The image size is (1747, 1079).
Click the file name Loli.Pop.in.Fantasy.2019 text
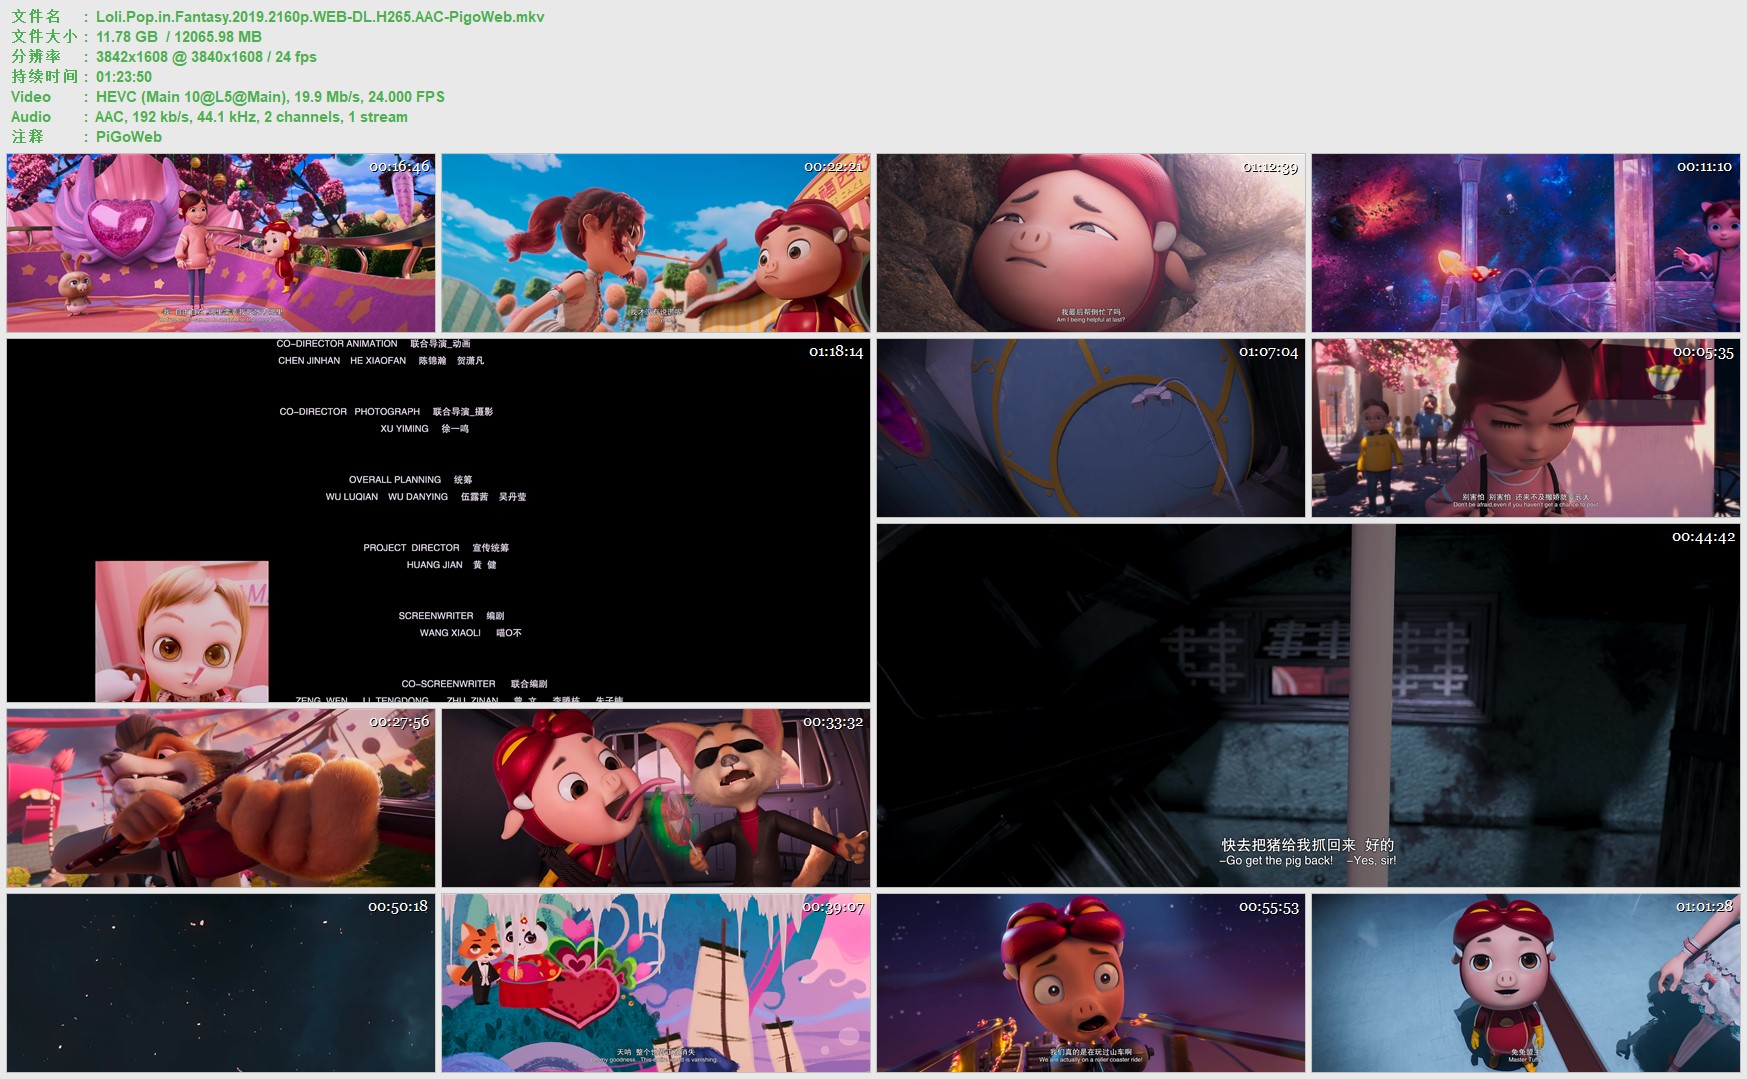(320, 17)
